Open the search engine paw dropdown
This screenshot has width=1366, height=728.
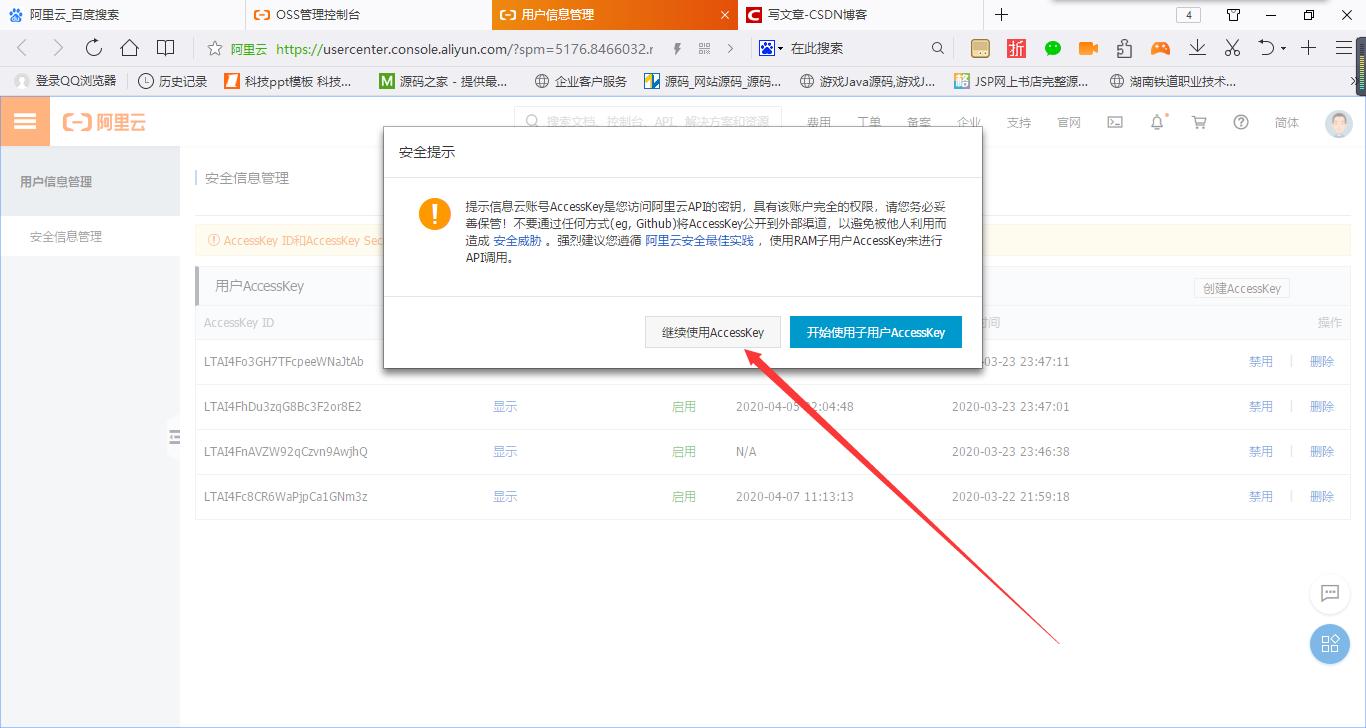[769, 48]
